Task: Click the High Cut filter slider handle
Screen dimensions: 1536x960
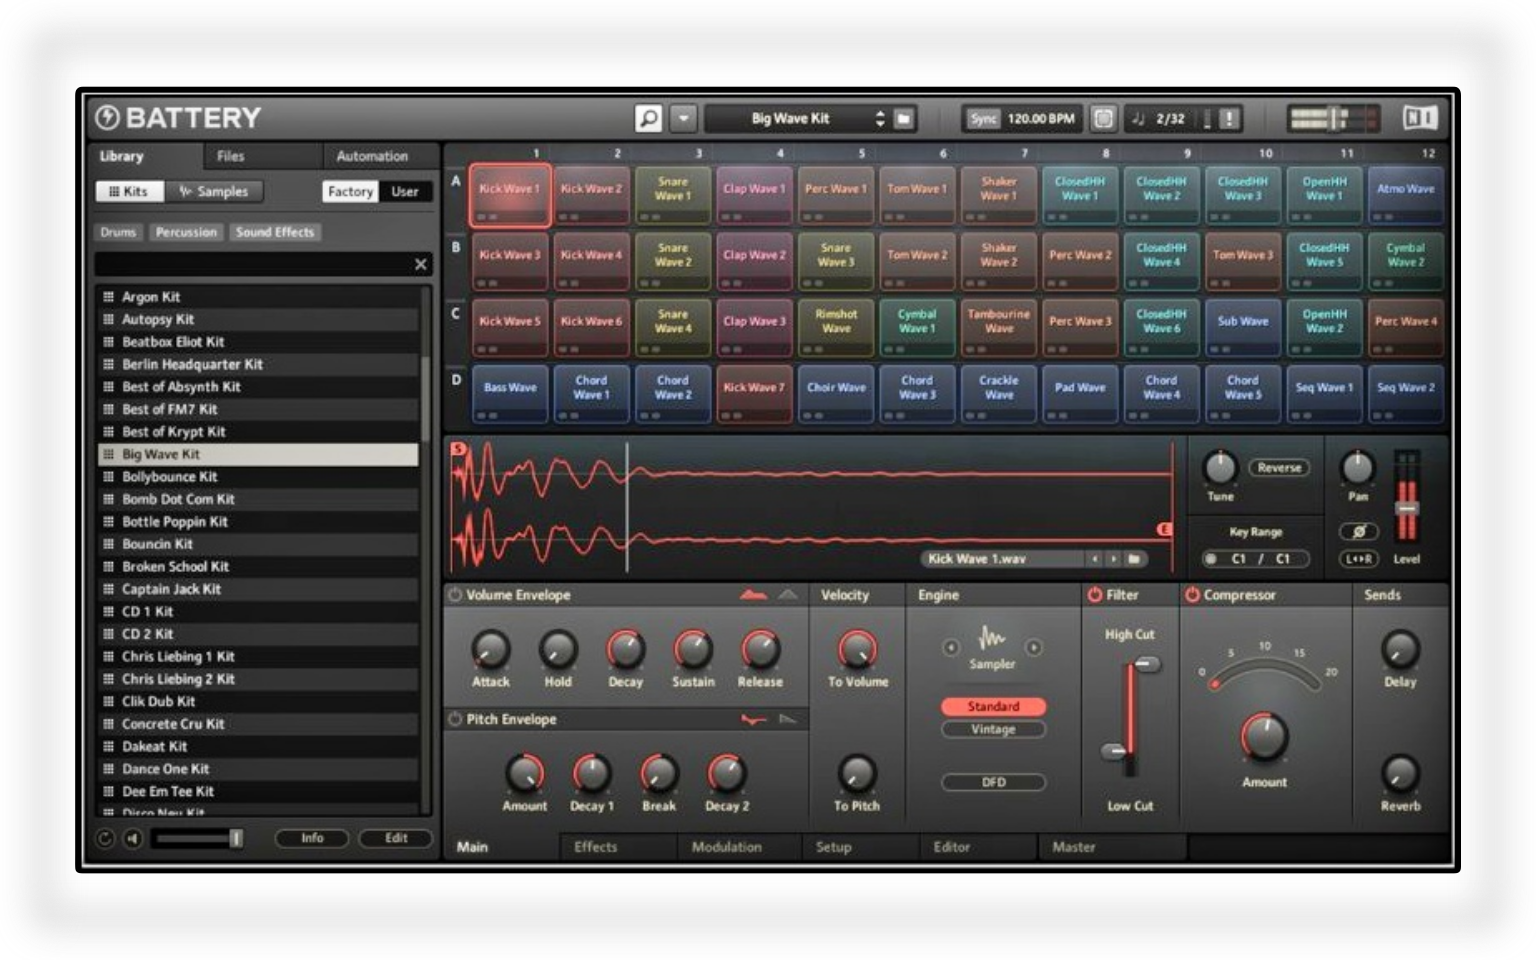Action: (1146, 665)
